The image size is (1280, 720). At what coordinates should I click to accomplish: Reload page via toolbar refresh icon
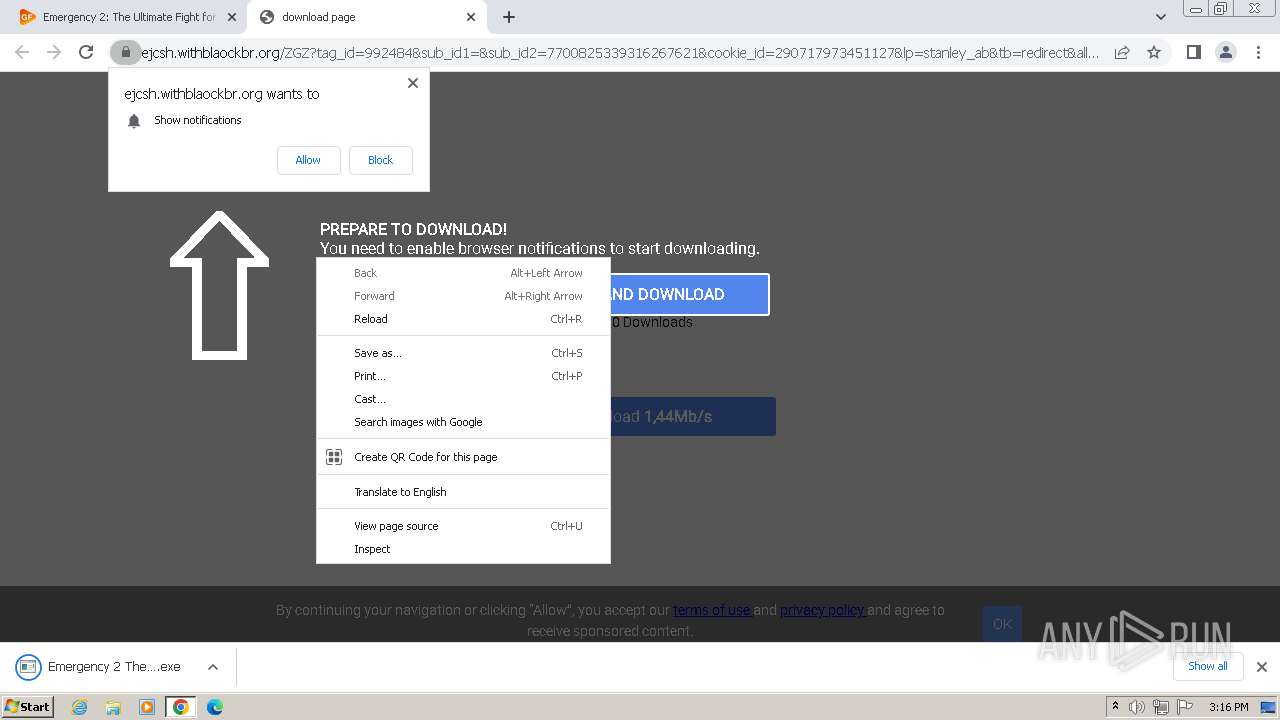tap(86, 52)
